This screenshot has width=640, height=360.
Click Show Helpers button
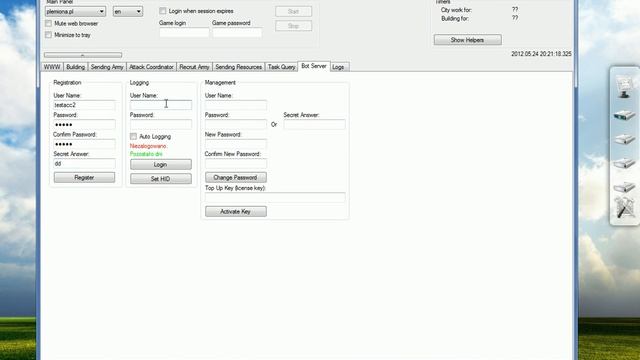pyautogui.click(x=468, y=40)
